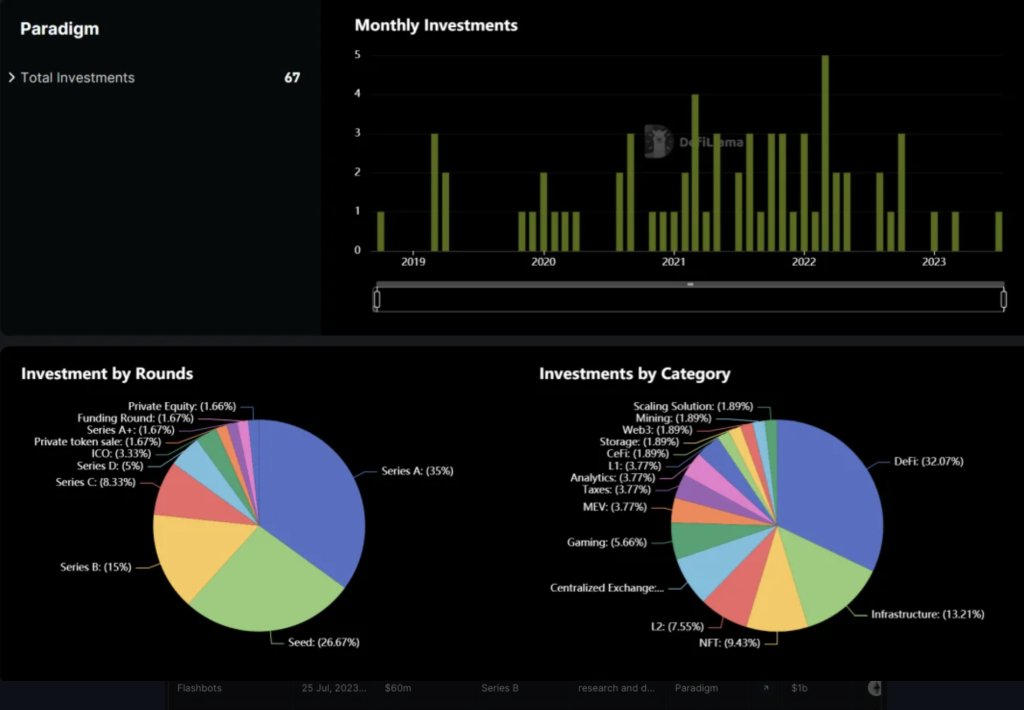This screenshot has width=1024, height=710.
Task: Grab the left handle of the date range slider
Action: (377, 299)
